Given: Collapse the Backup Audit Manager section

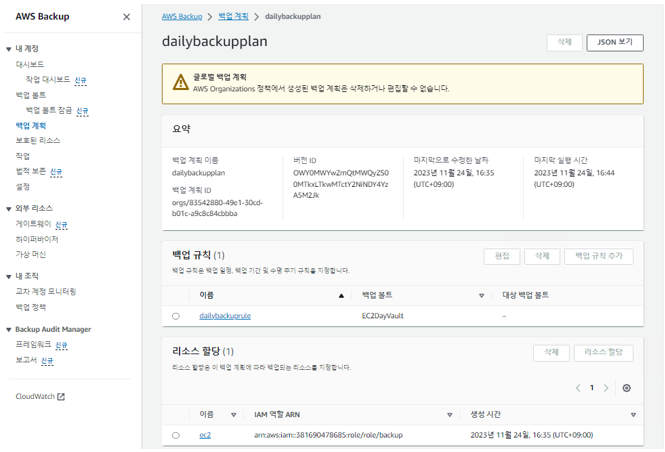Looking at the screenshot, I should (8, 330).
